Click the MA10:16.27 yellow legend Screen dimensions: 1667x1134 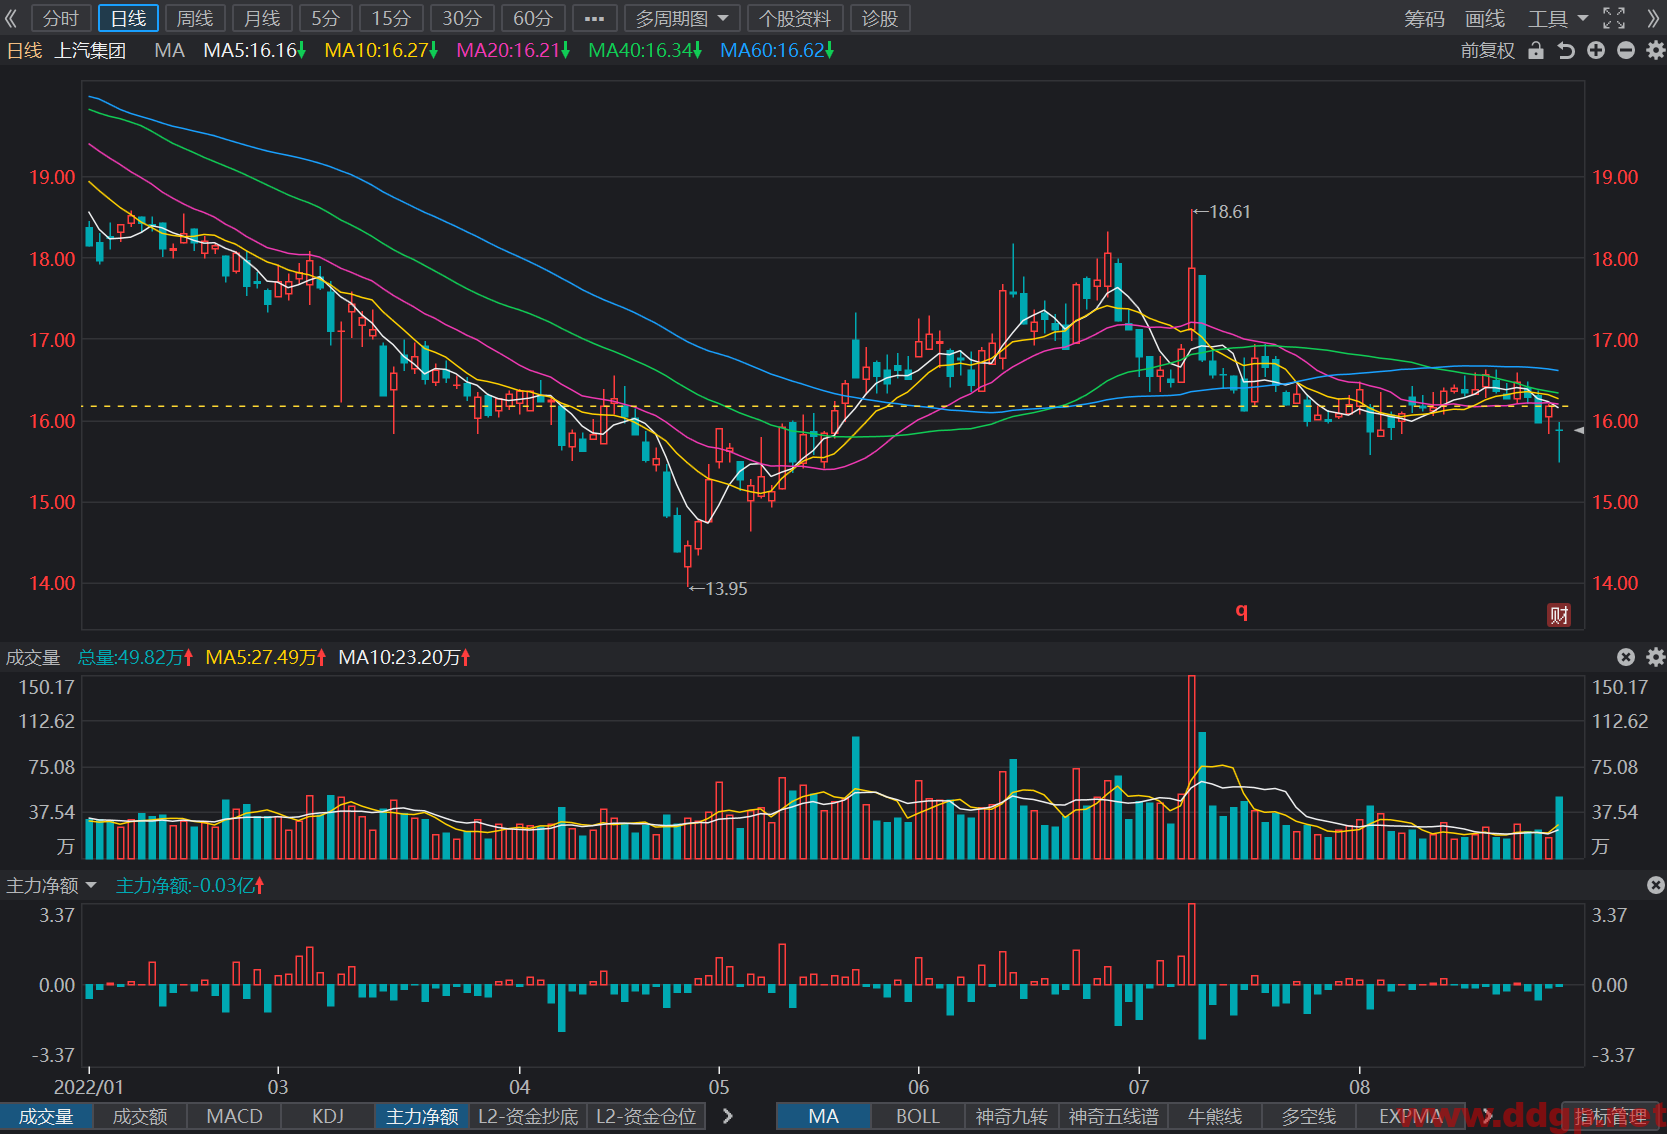pos(381,50)
